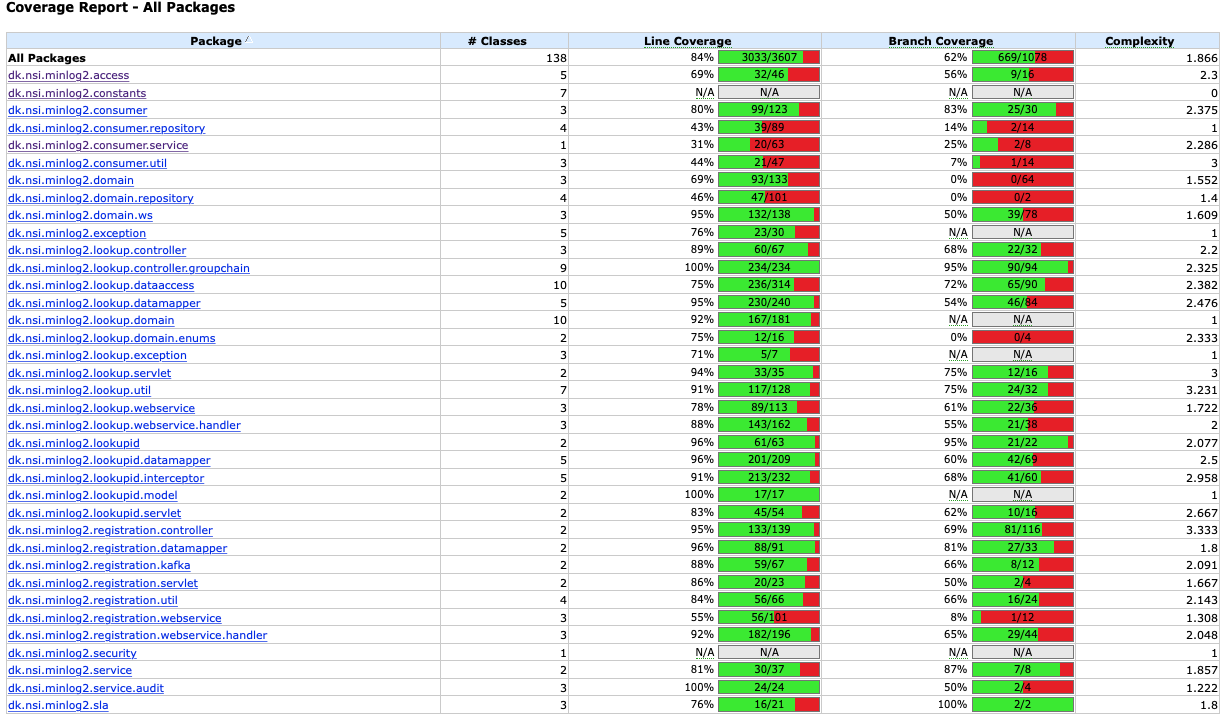Open dk.nsi.minlog2.consumer.repository package
This screenshot has width=1226, height=719.
pyautogui.click(x=106, y=128)
